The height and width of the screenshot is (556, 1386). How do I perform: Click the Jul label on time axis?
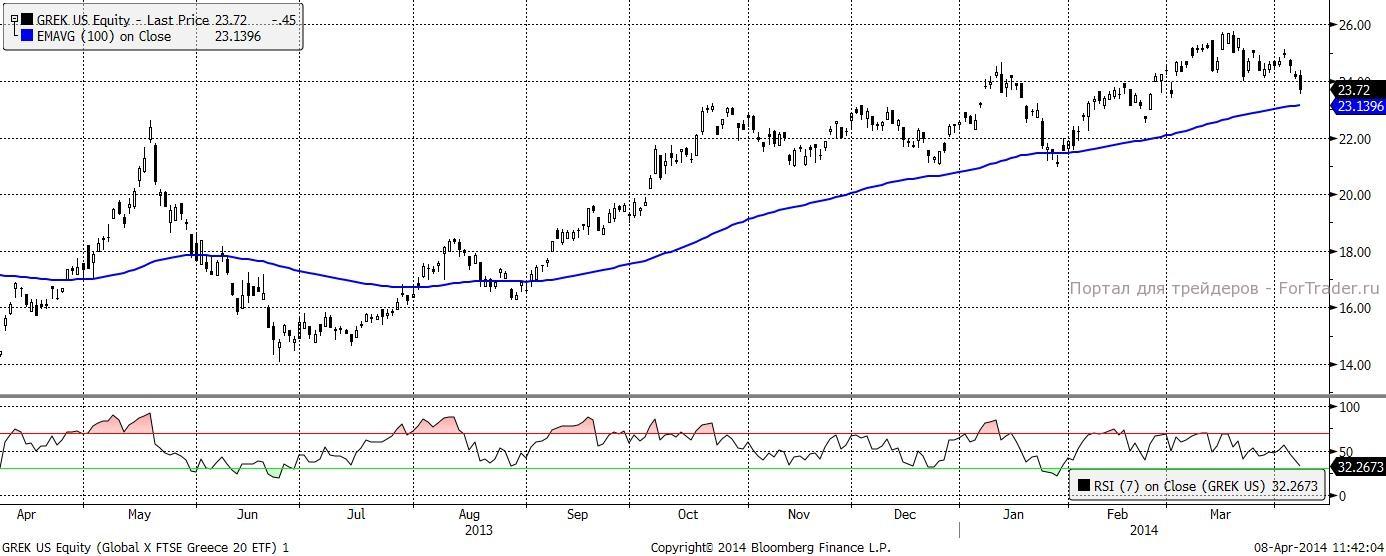pyautogui.click(x=356, y=515)
